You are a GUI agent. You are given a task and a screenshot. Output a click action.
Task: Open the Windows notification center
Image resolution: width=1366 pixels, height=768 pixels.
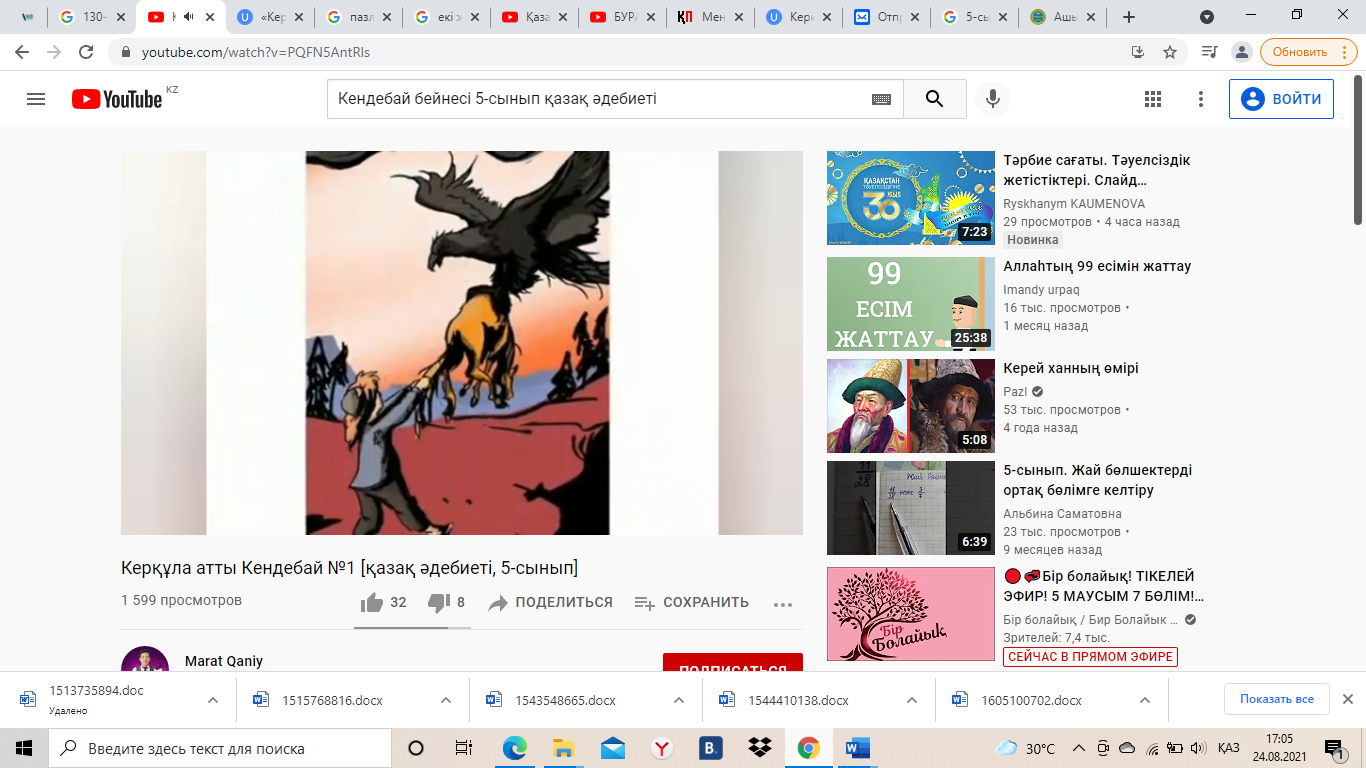1334,748
